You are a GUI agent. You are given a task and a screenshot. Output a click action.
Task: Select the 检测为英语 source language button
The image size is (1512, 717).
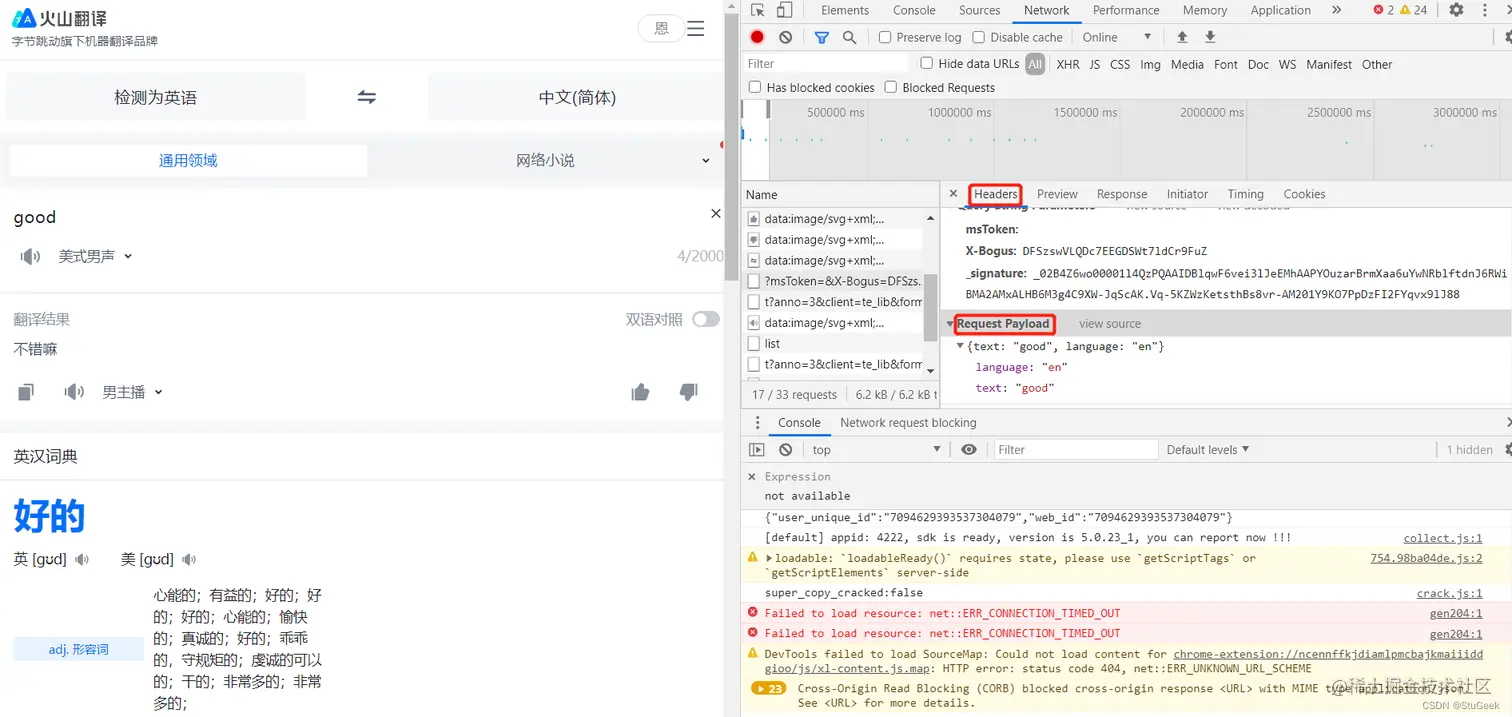click(x=156, y=97)
